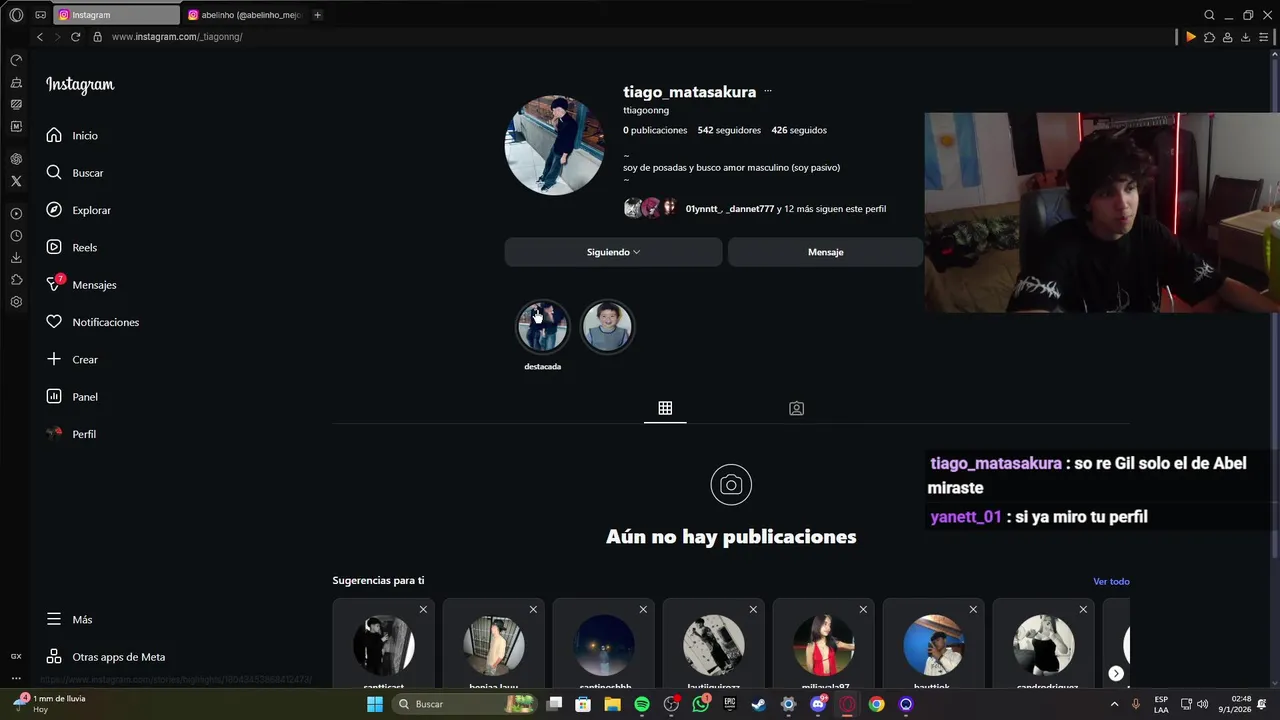The width and height of the screenshot is (1280, 720).
Task: Open settings gear in Opera sidebar
Action: click(x=16, y=302)
